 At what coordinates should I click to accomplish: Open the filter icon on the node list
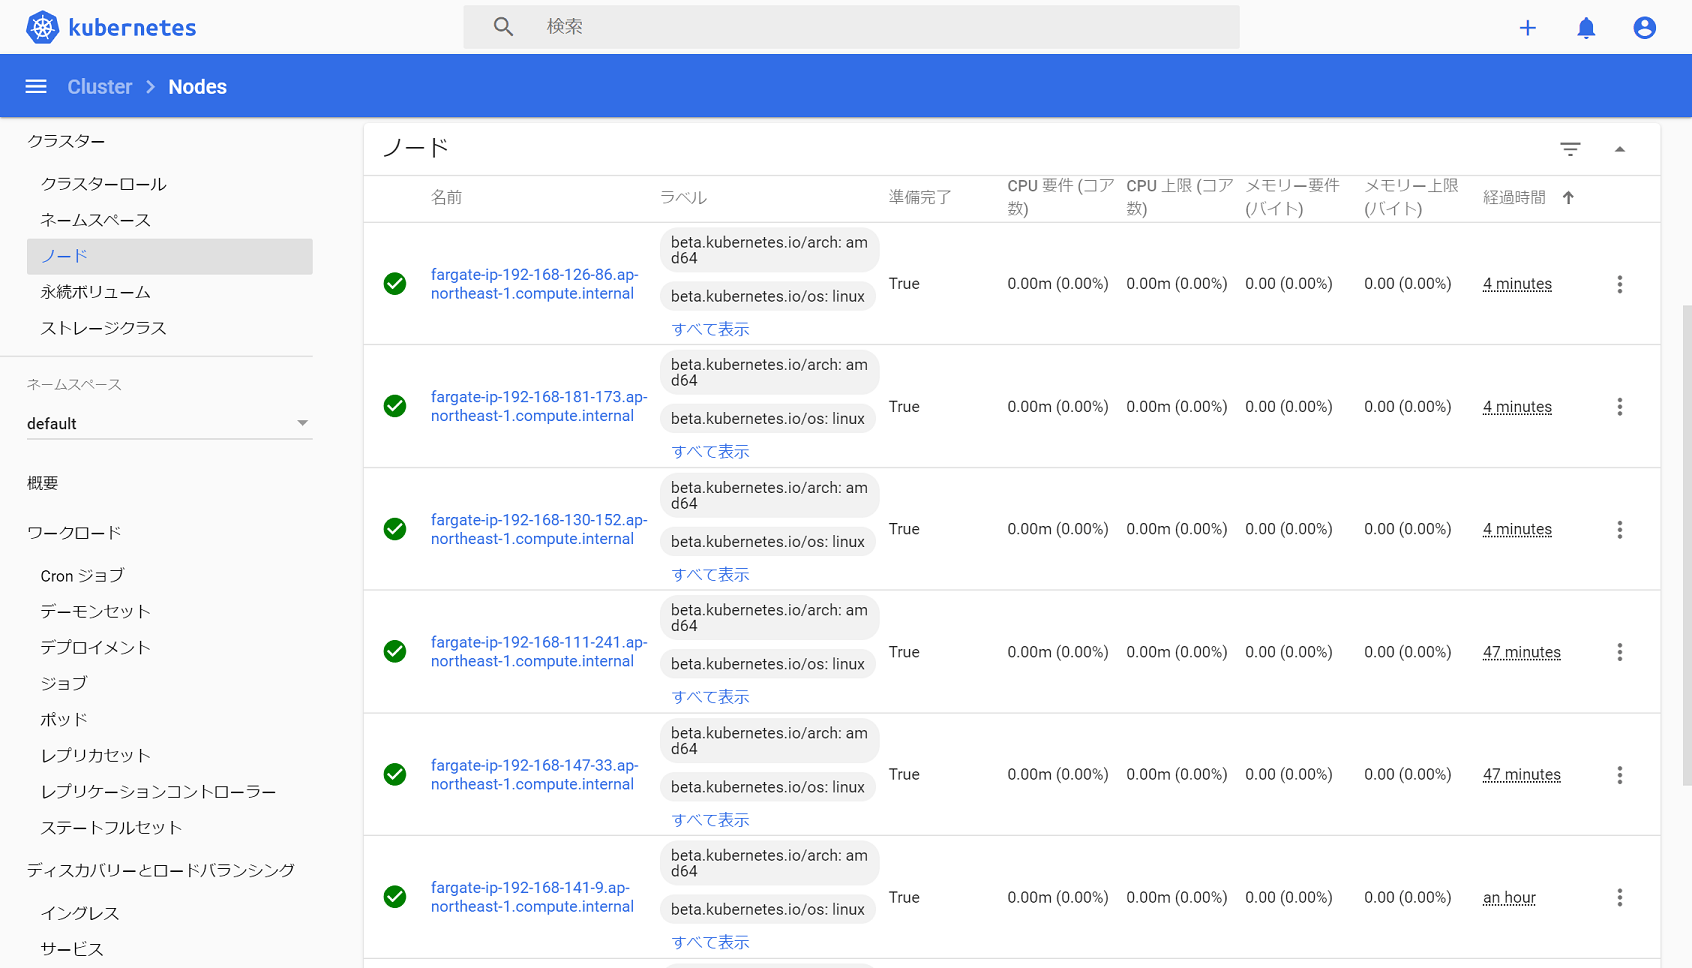tap(1570, 148)
